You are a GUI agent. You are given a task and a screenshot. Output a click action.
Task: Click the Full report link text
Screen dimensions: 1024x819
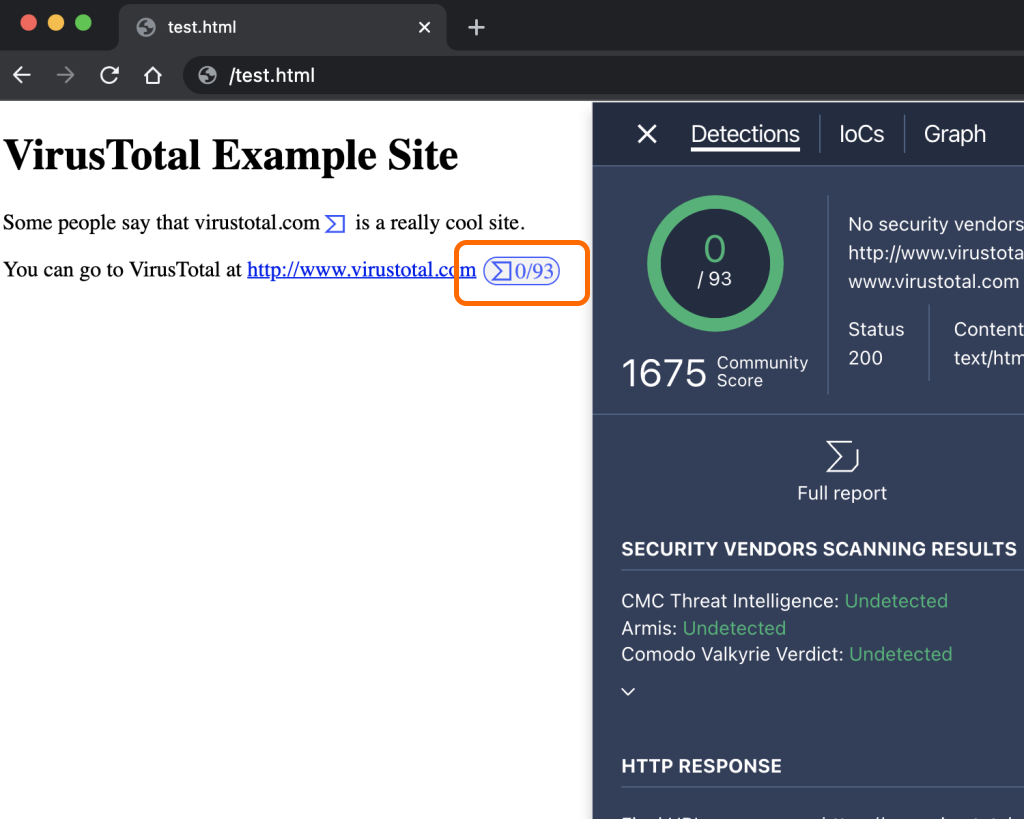(841, 492)
